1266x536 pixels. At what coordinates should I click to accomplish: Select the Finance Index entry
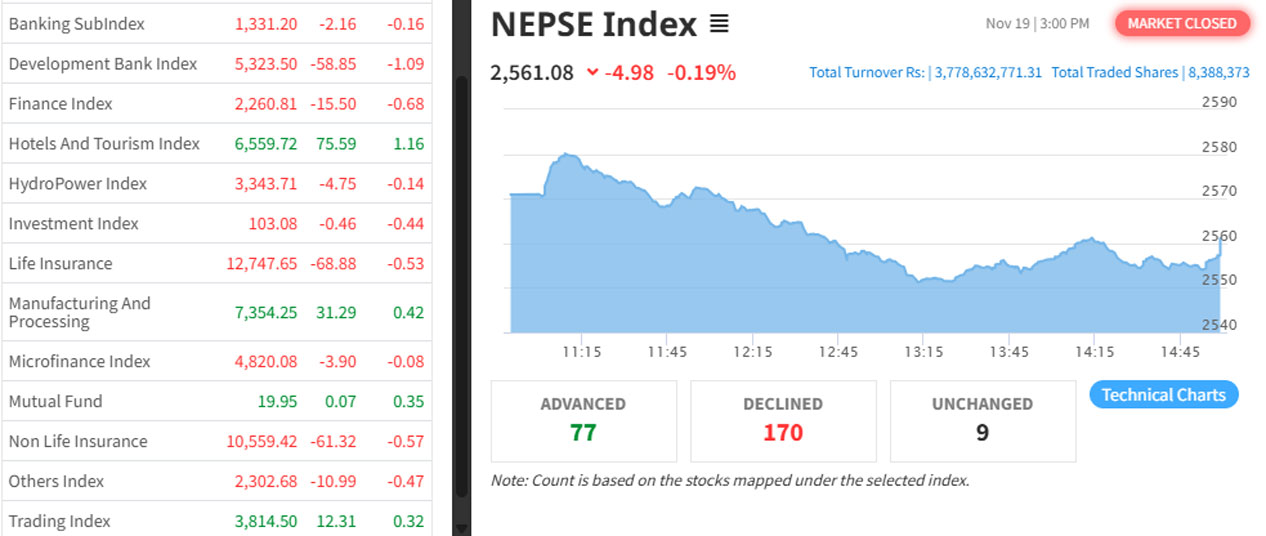point(61,104)
